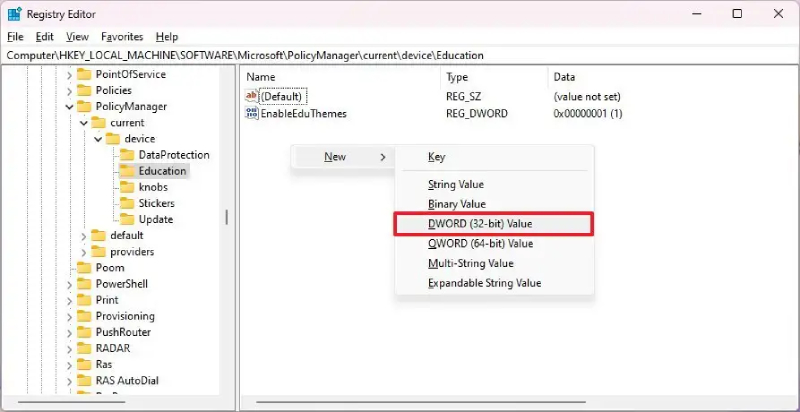The height and width of the screenshot is (412, 800).
Task: Click the Registry Editor app icon in title bar
Action: 14,14
